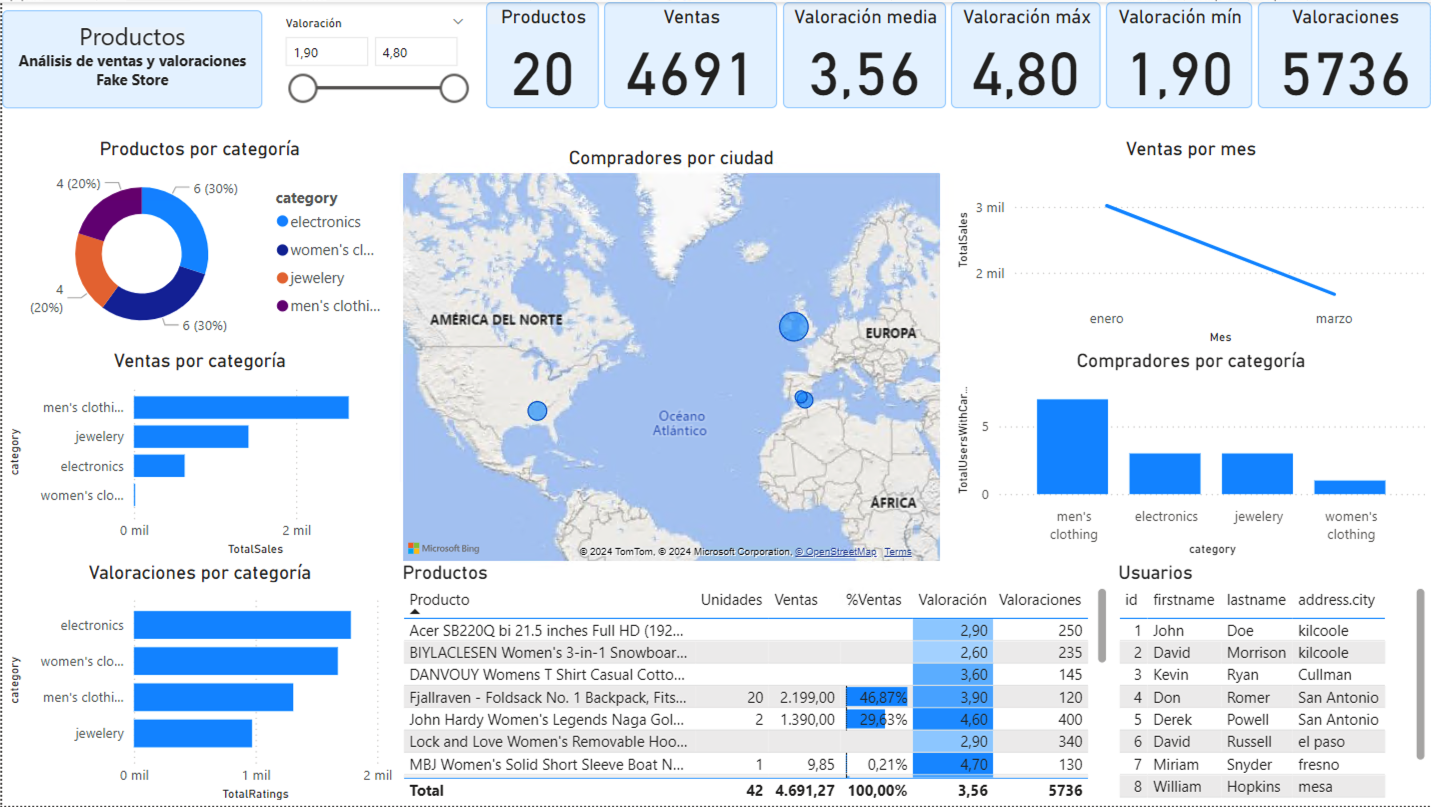Select men's clothing bar in Ventas por categoría

[x=241, y=407]
